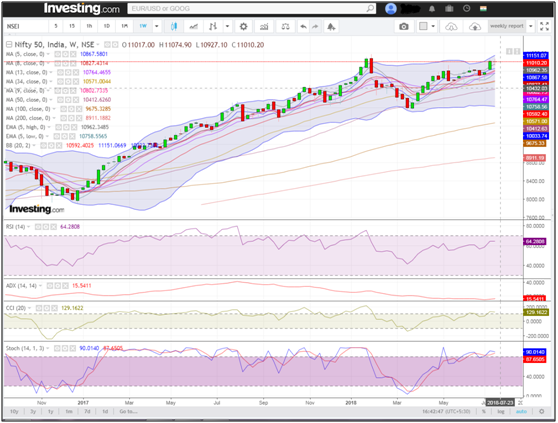Open the chart type candlestick selector

(174, 26)
